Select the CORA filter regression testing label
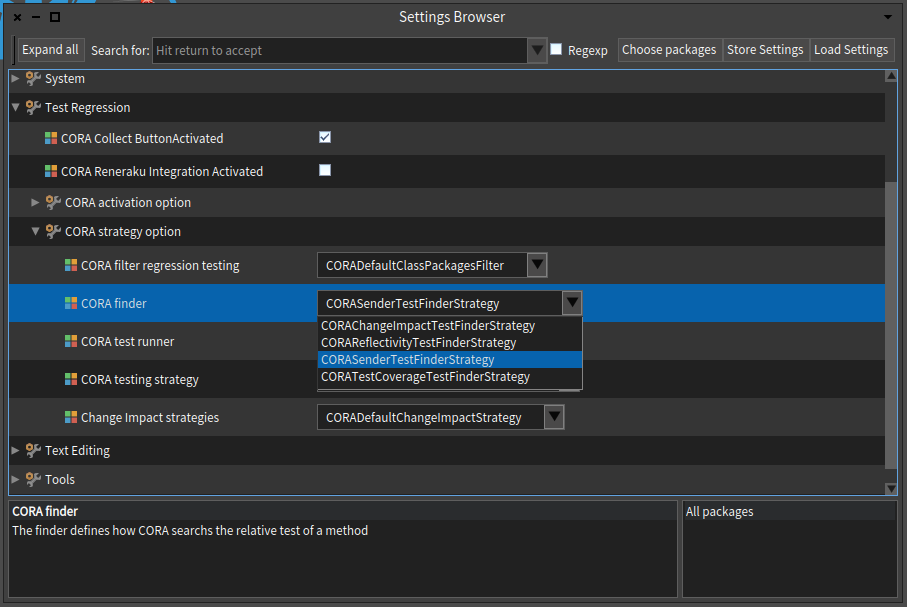Image resolution: width=907 pixels, height=607 pixels. coord(160,266)
